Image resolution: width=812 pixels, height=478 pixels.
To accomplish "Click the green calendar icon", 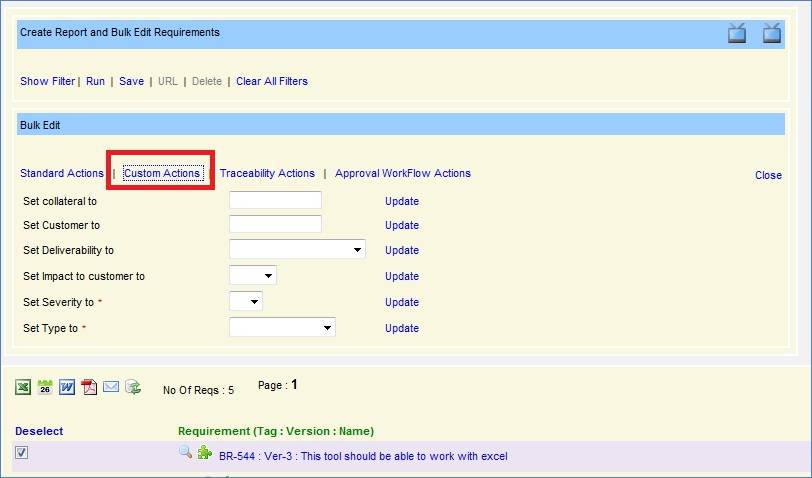I will [x=45, y=387].
